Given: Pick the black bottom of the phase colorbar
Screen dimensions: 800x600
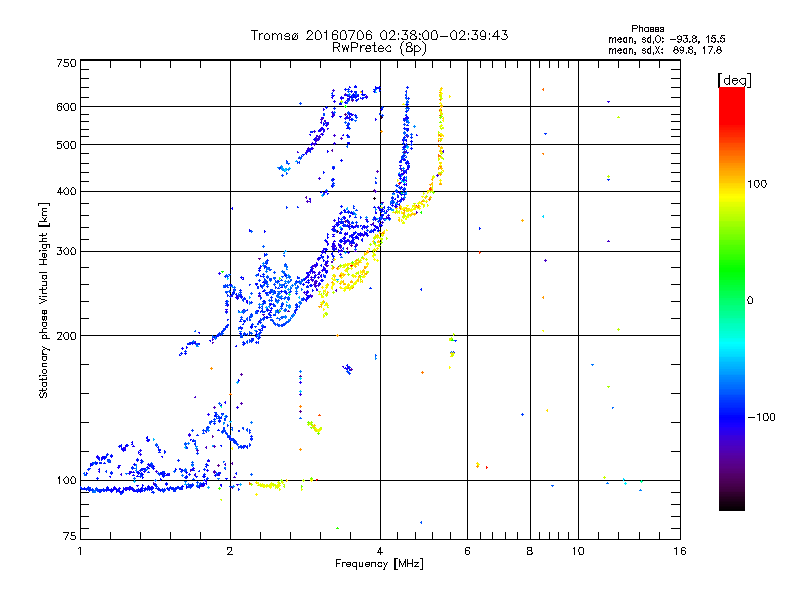Looking at the screenshot, I should coord(732,503).
